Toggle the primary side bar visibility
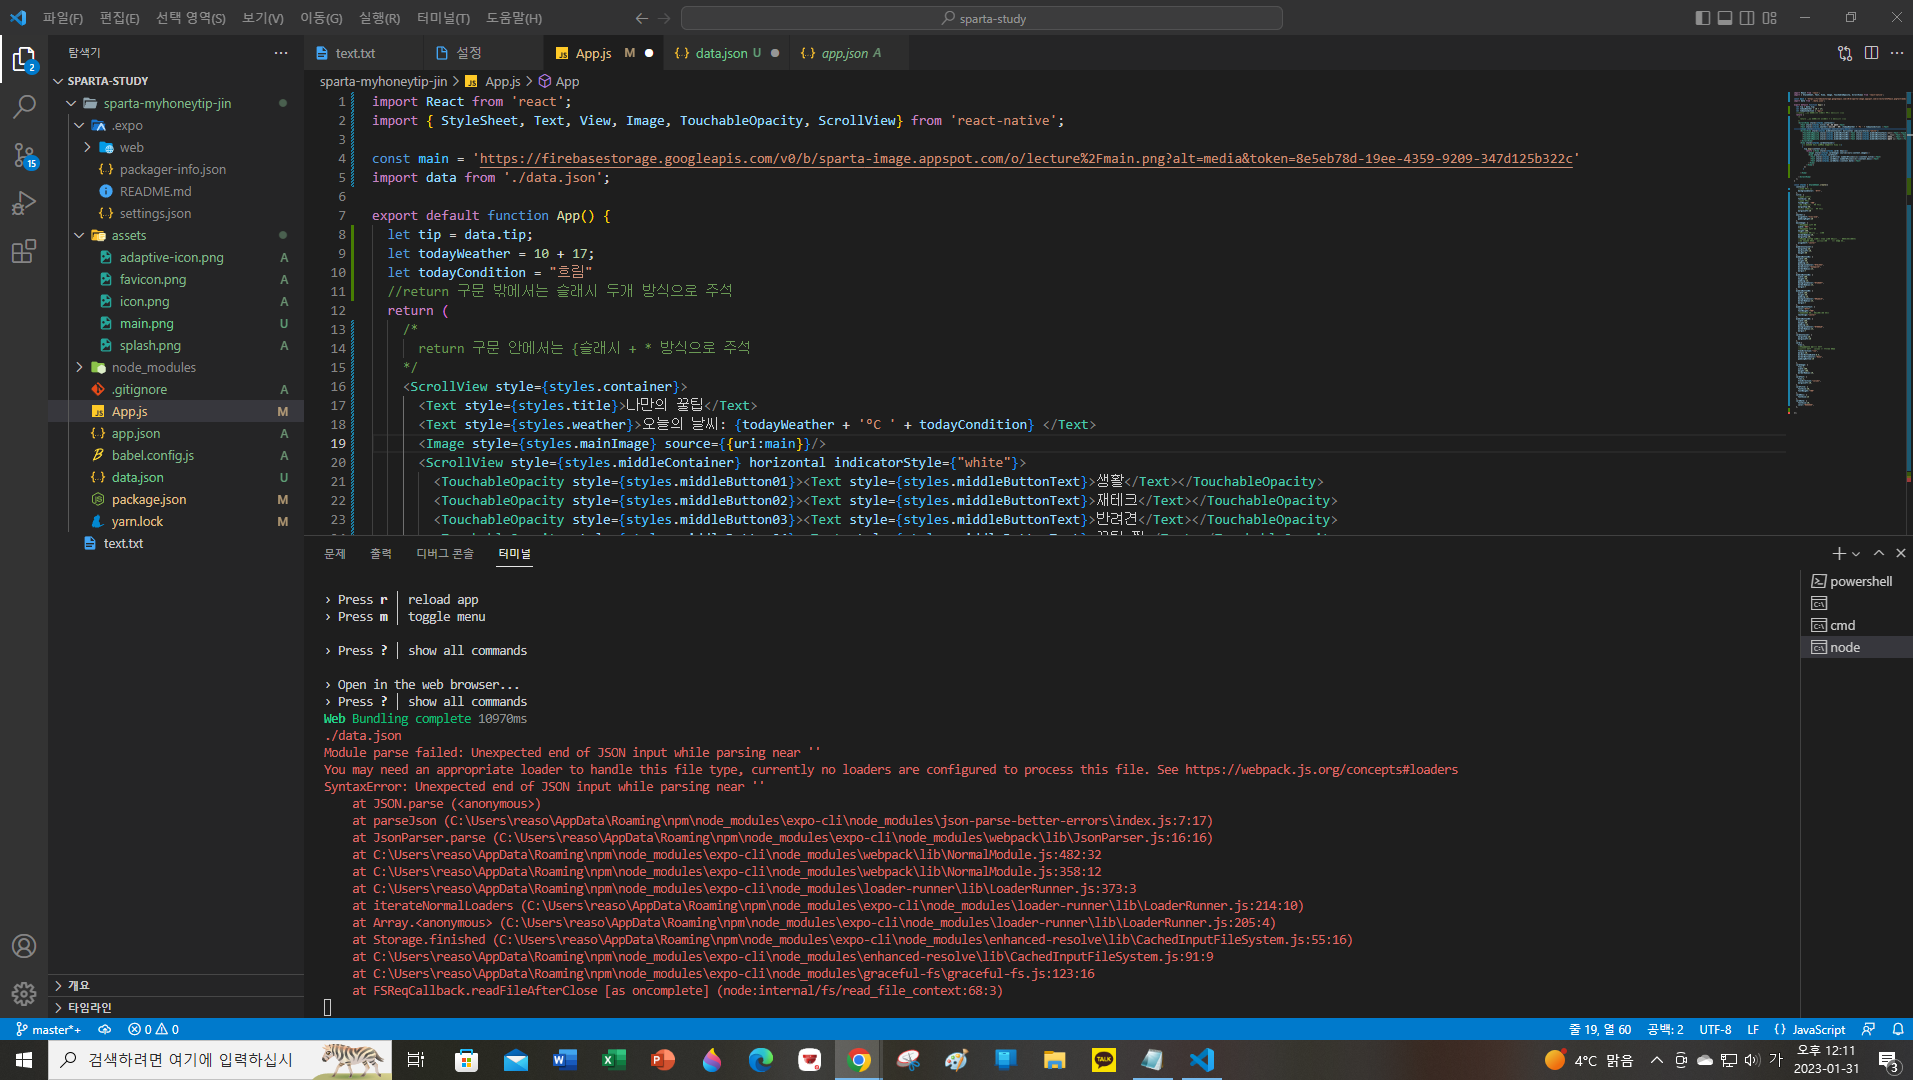This screenshot has width=1913, height=1080. tap(1703, 18)
